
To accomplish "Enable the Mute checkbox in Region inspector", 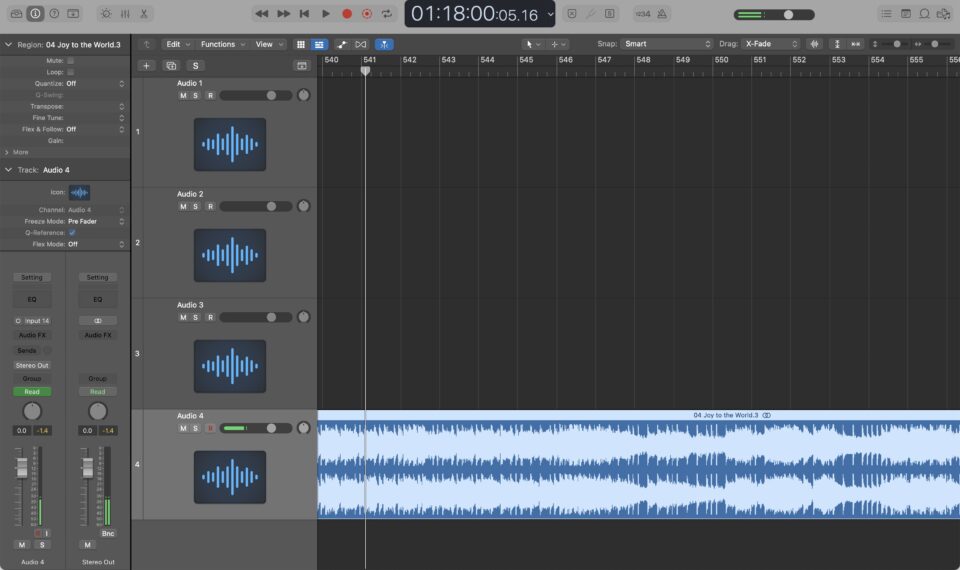I will tap(71, 61).
